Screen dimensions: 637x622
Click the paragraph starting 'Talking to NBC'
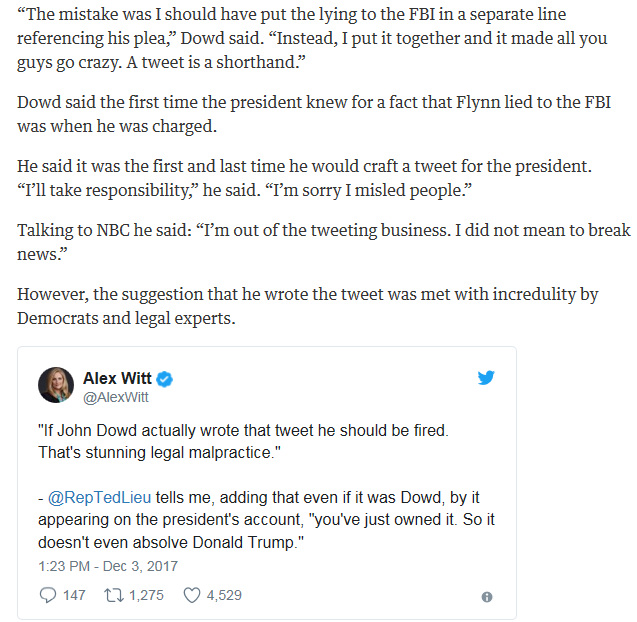coord(324,242)
